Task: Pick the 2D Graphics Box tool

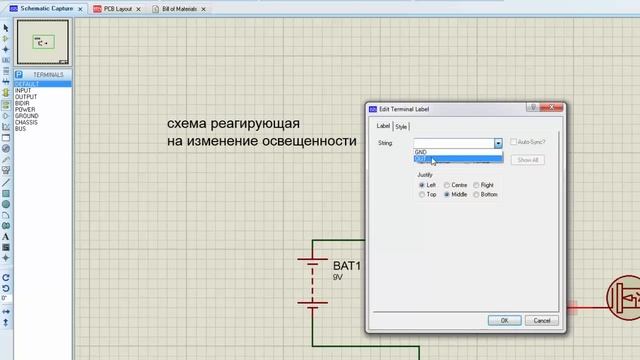Action: coord(6,193)
